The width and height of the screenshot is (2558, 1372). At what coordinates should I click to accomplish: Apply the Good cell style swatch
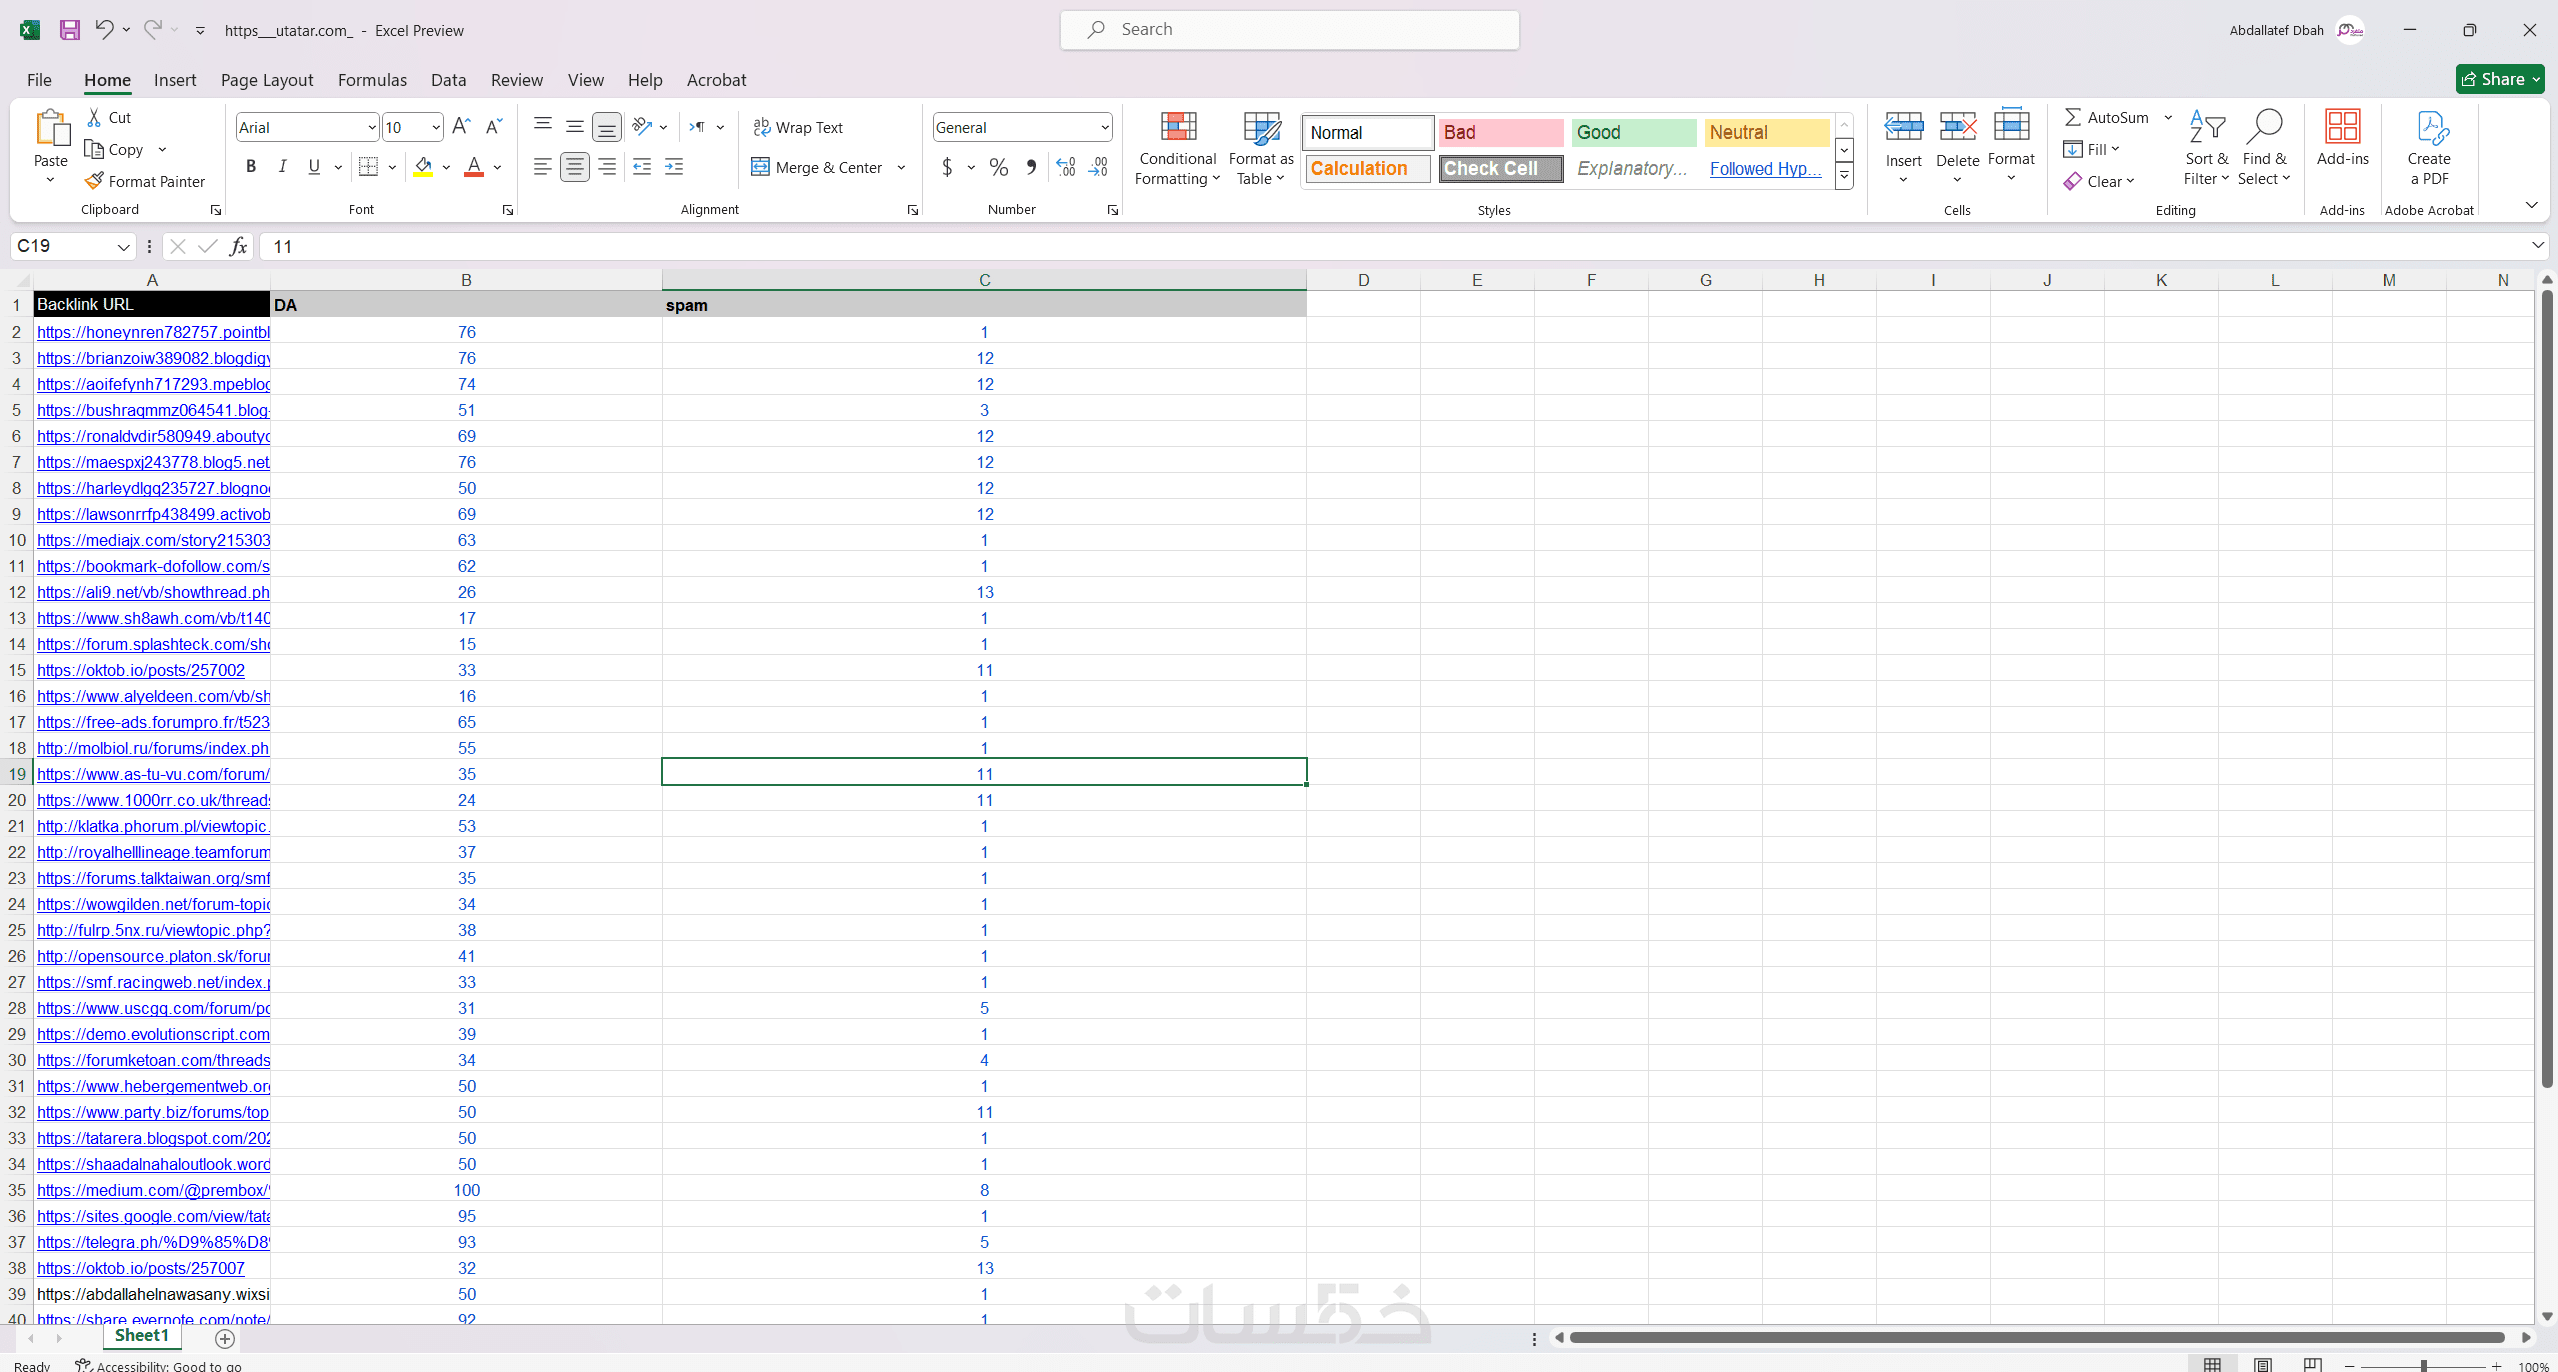[1632, 132]
